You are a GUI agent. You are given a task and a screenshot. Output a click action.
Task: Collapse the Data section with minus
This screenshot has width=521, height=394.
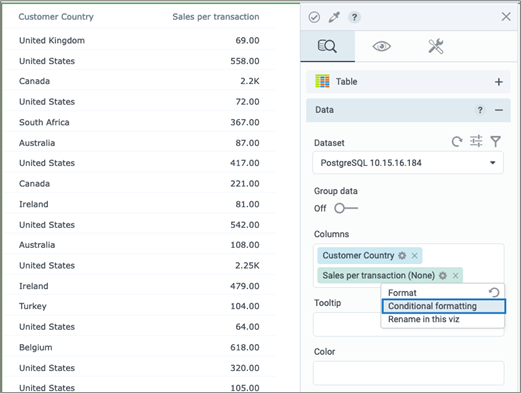coord(499,110)
